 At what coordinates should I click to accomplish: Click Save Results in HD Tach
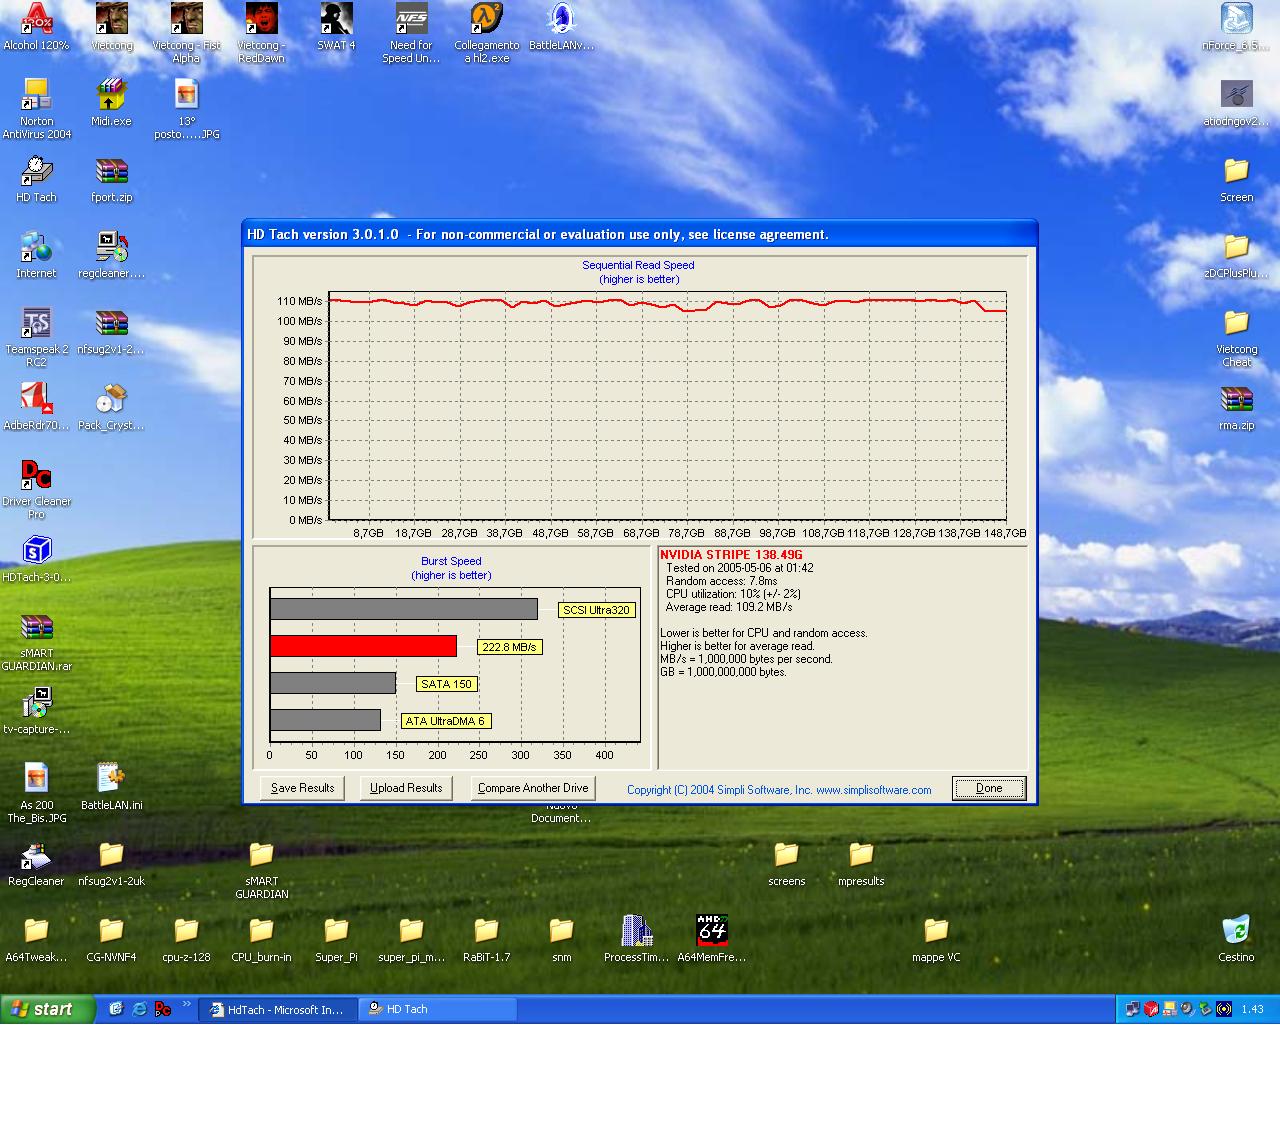coord(302,788)
